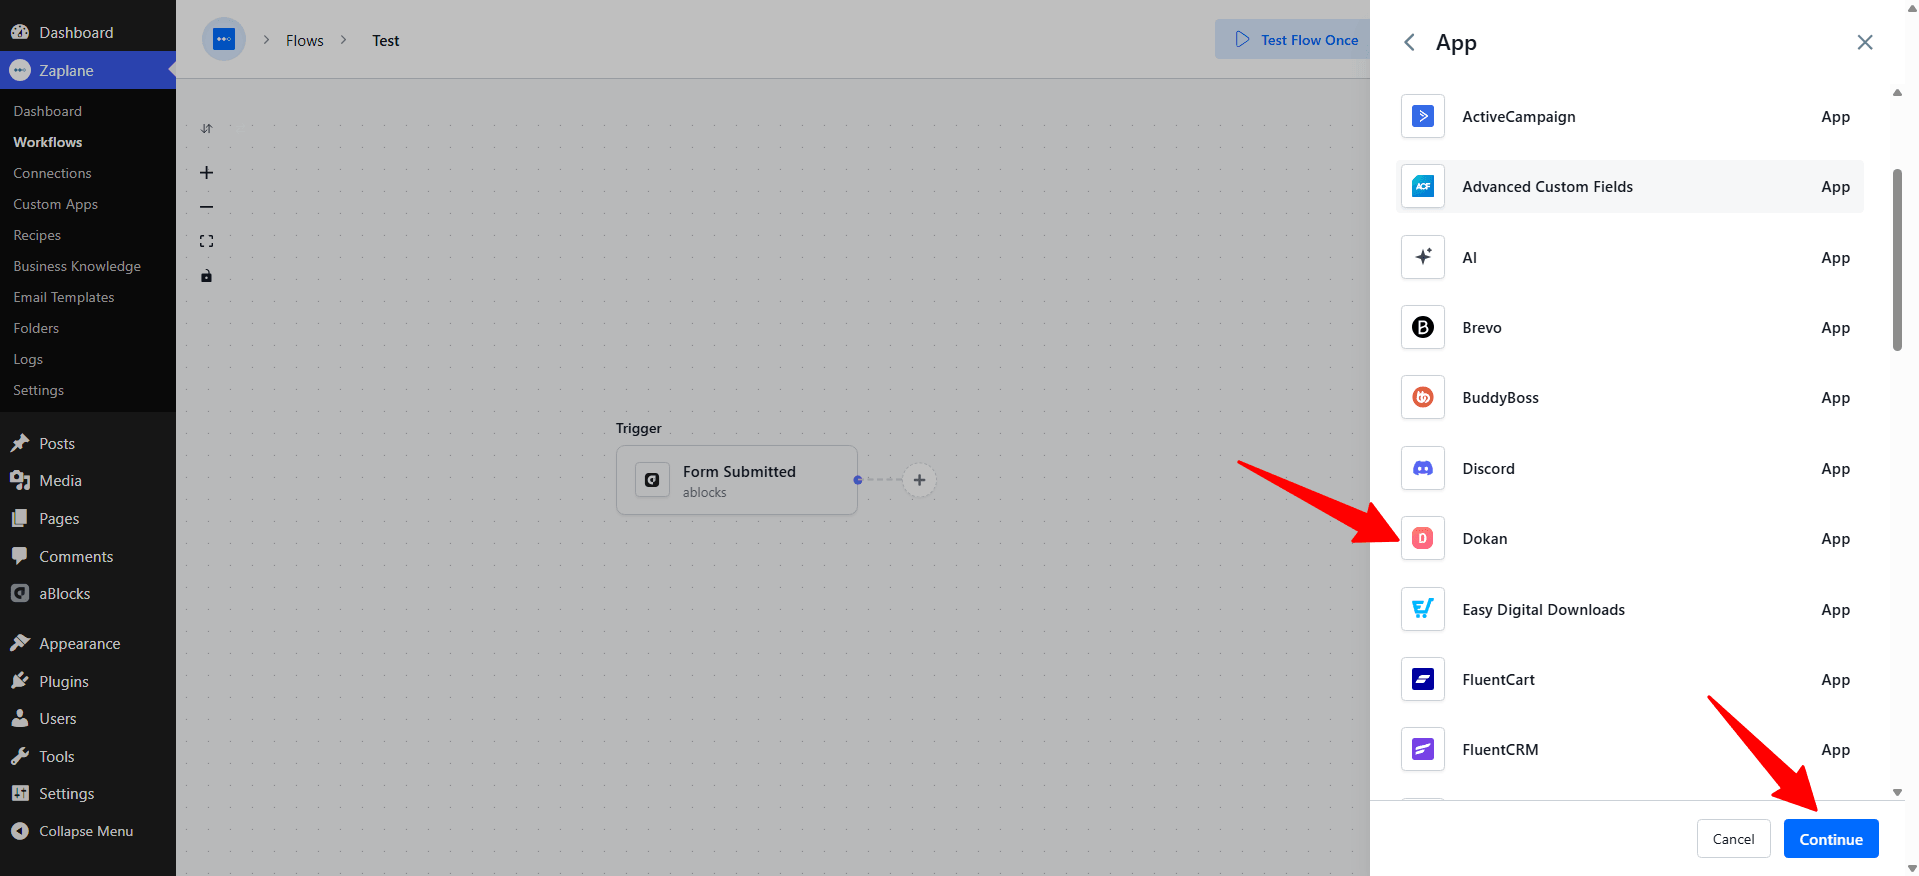The width and height of the screenshot is (1919, 876).
Task: Zoom in on the flow canvas
Action: coord(206,173)
